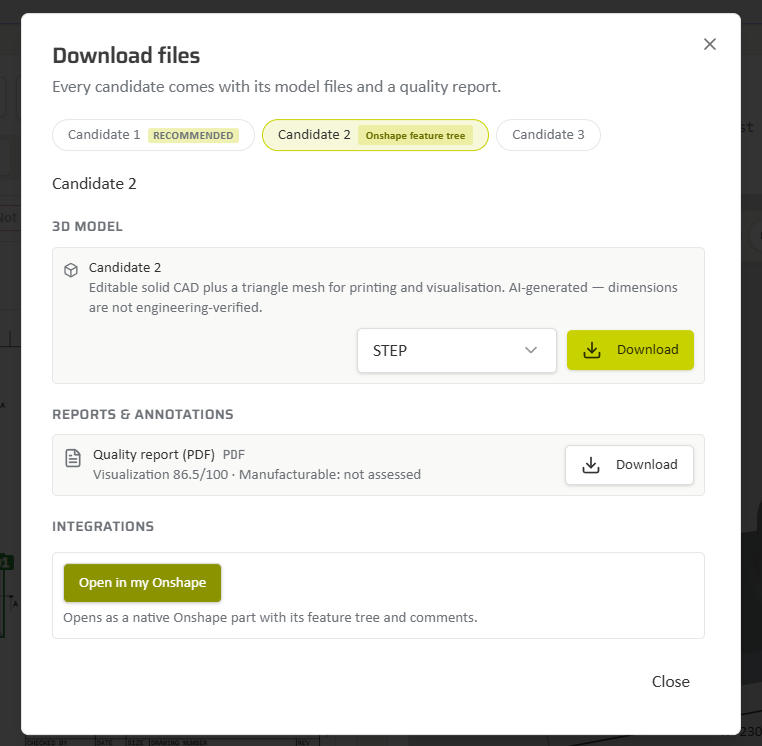Click the REPORTS & ANNOTATIONS label
This screenshot has height=746, width=762.
coord(143,415)
